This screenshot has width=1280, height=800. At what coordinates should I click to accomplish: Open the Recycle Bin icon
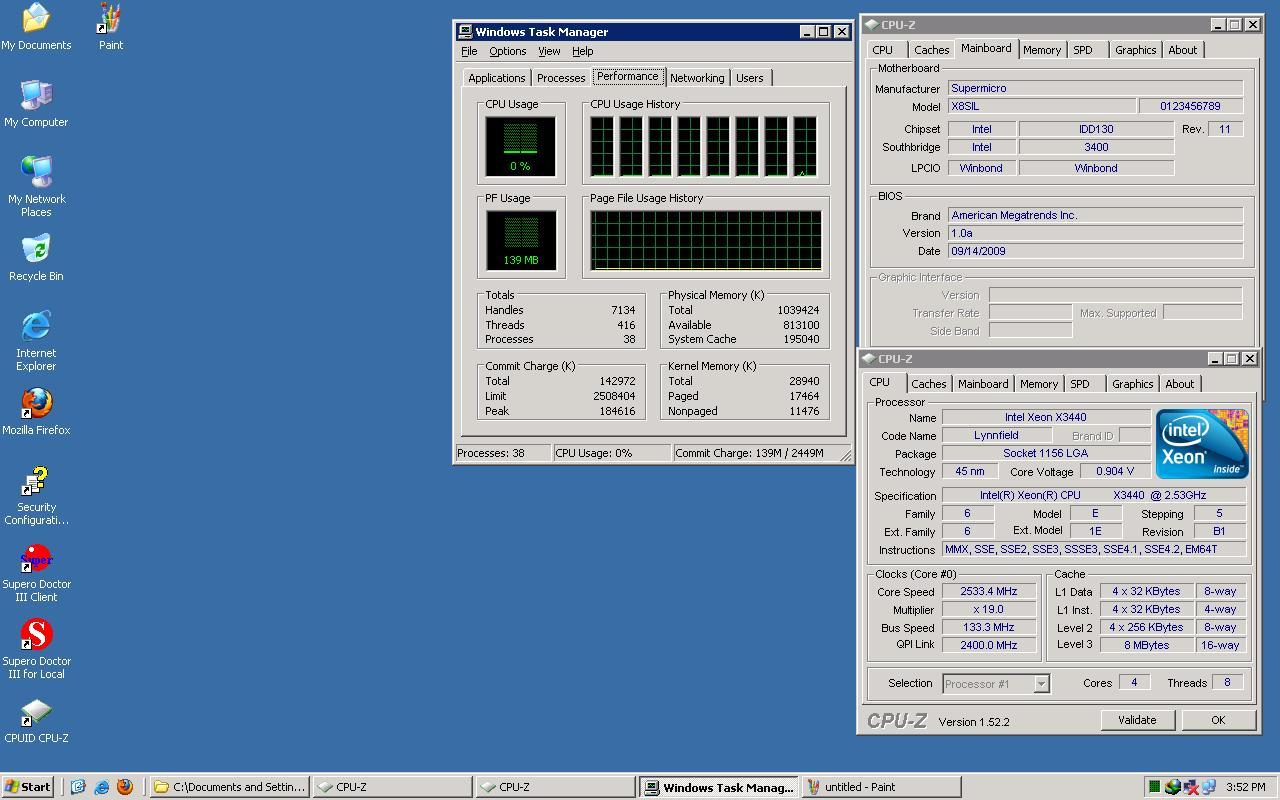coord(36,258)
